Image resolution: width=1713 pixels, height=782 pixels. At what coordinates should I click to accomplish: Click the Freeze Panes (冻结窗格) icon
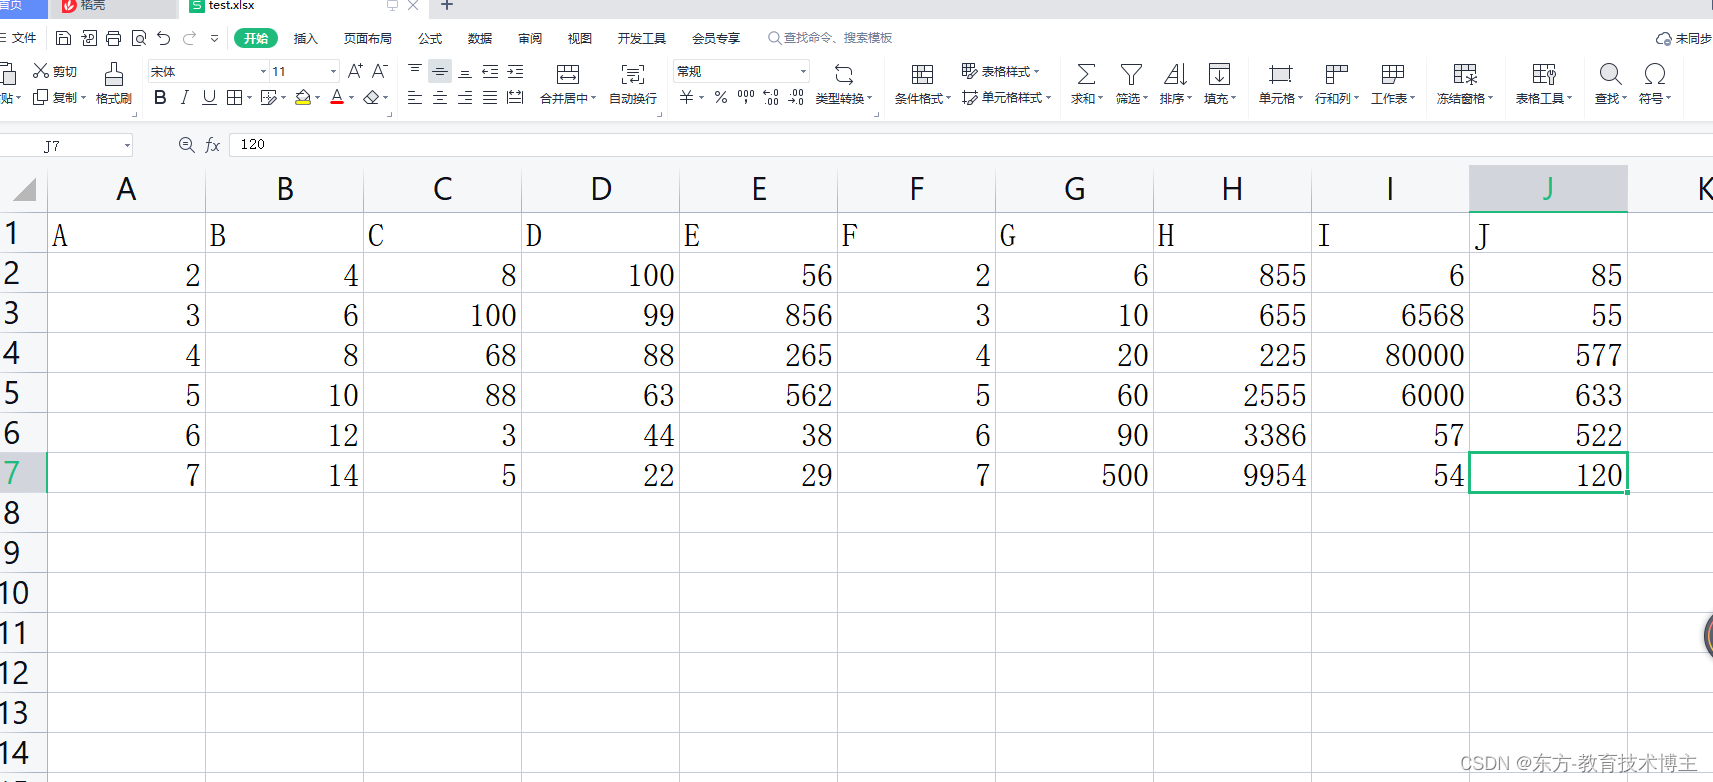[1465, 75]
